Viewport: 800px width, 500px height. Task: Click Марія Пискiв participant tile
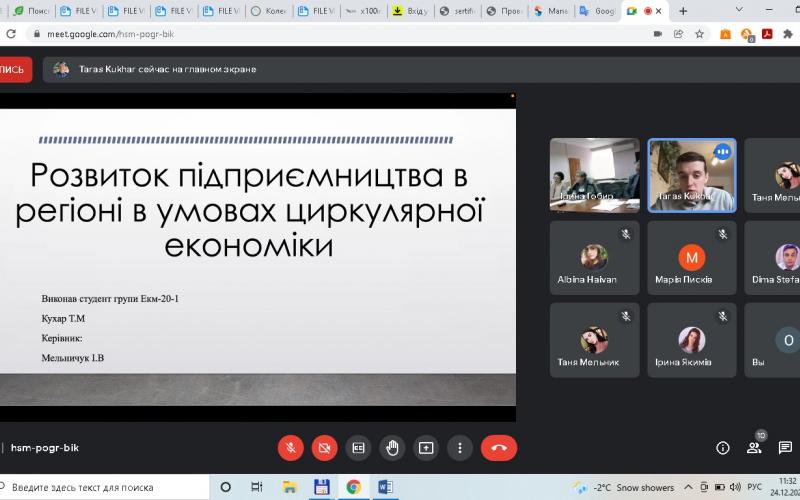pos(692,258)
